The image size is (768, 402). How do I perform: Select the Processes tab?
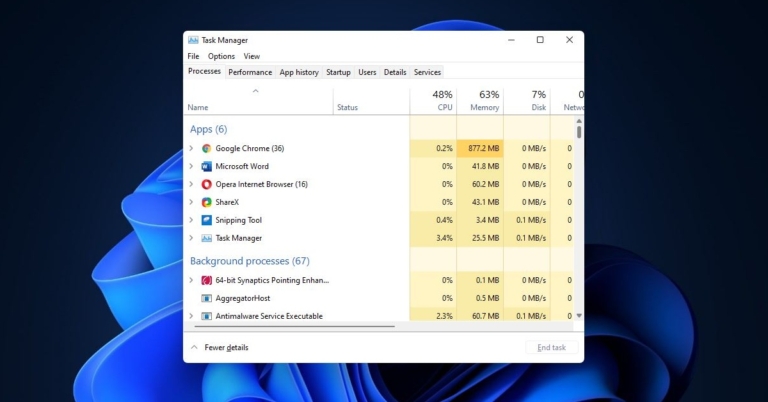204,71
